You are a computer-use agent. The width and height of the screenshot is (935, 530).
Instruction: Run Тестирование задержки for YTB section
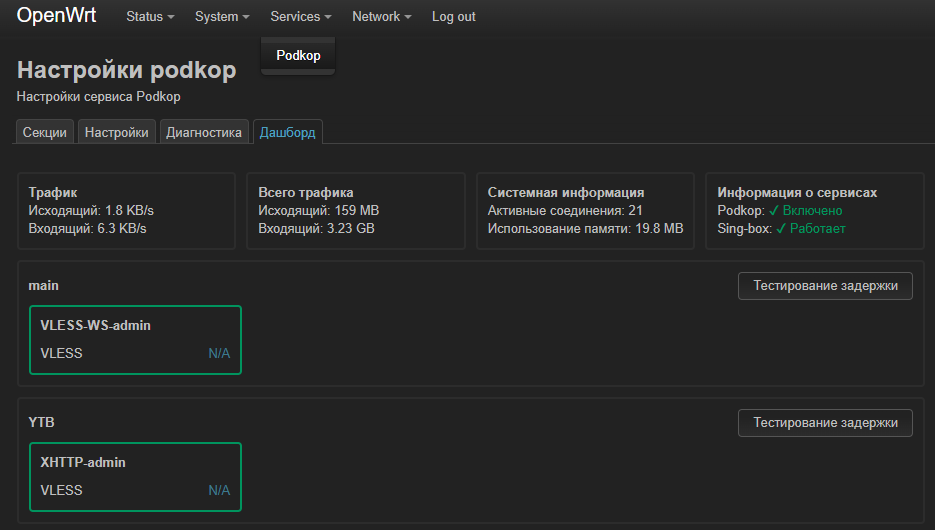[x=825, y=423]
